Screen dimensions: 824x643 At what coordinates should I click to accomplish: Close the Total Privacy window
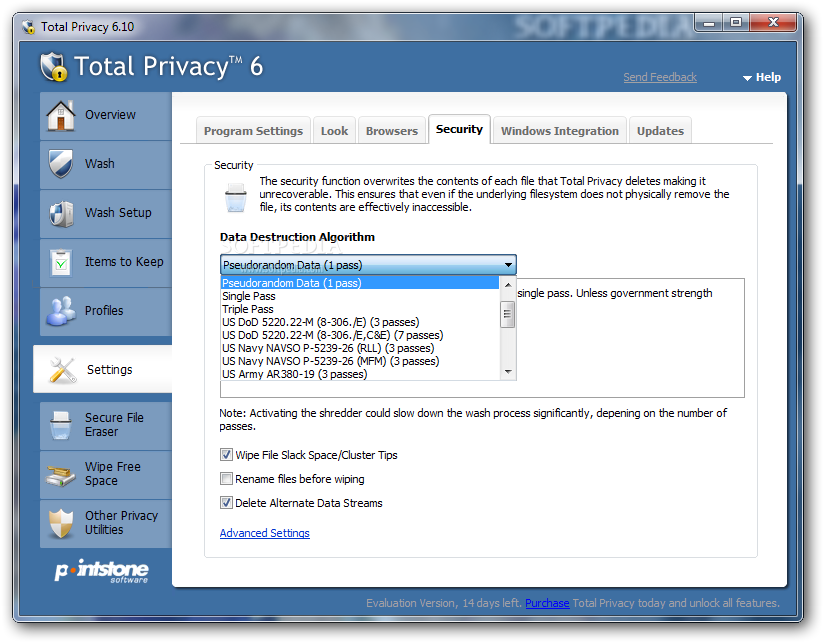click(773, 23)
